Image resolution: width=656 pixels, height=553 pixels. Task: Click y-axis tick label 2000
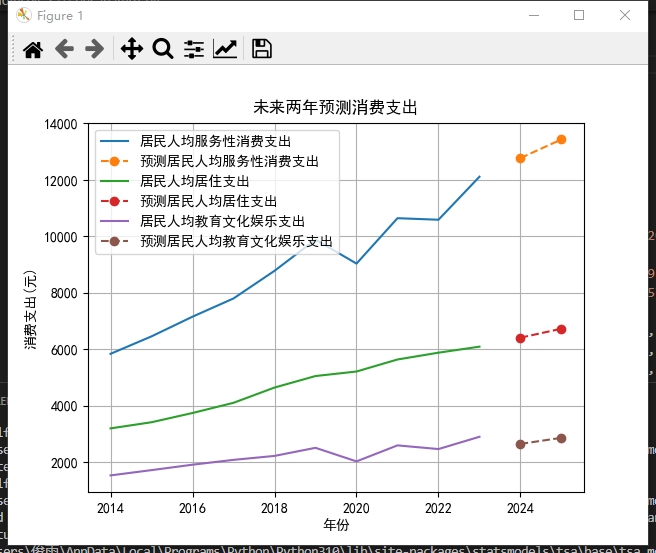point(64,463)
